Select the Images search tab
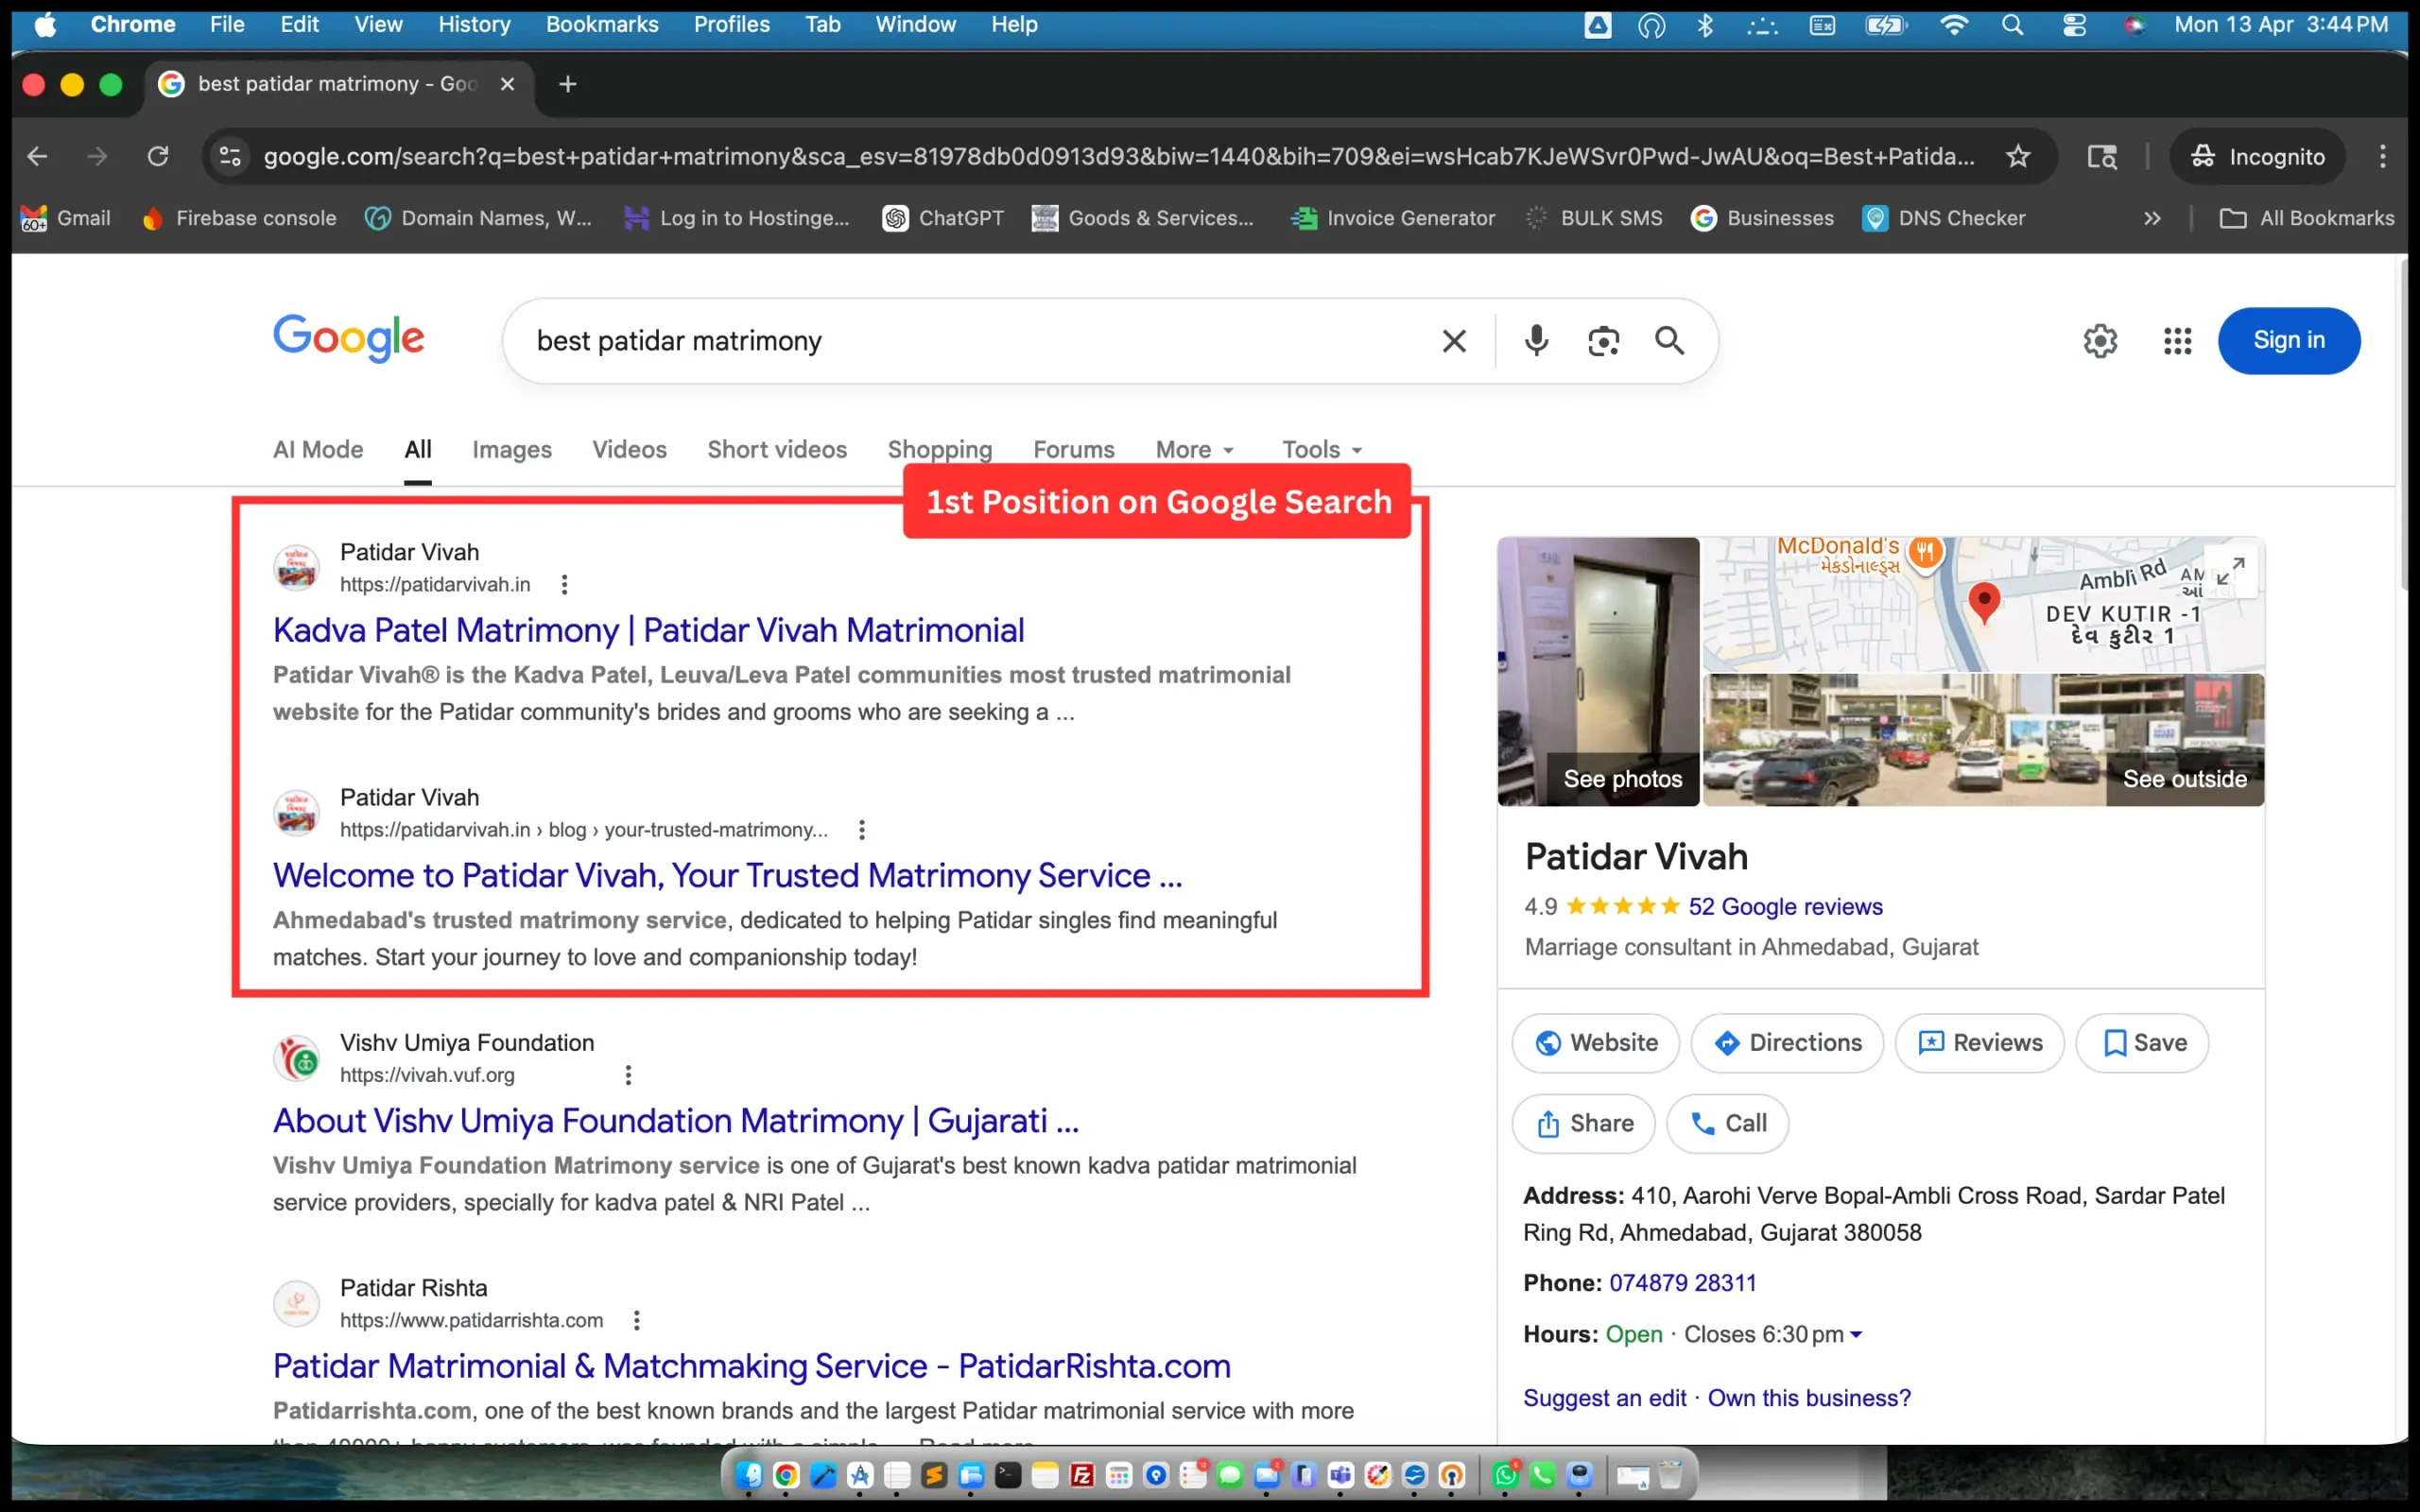2420x1512 pixels. coord(512,450)
